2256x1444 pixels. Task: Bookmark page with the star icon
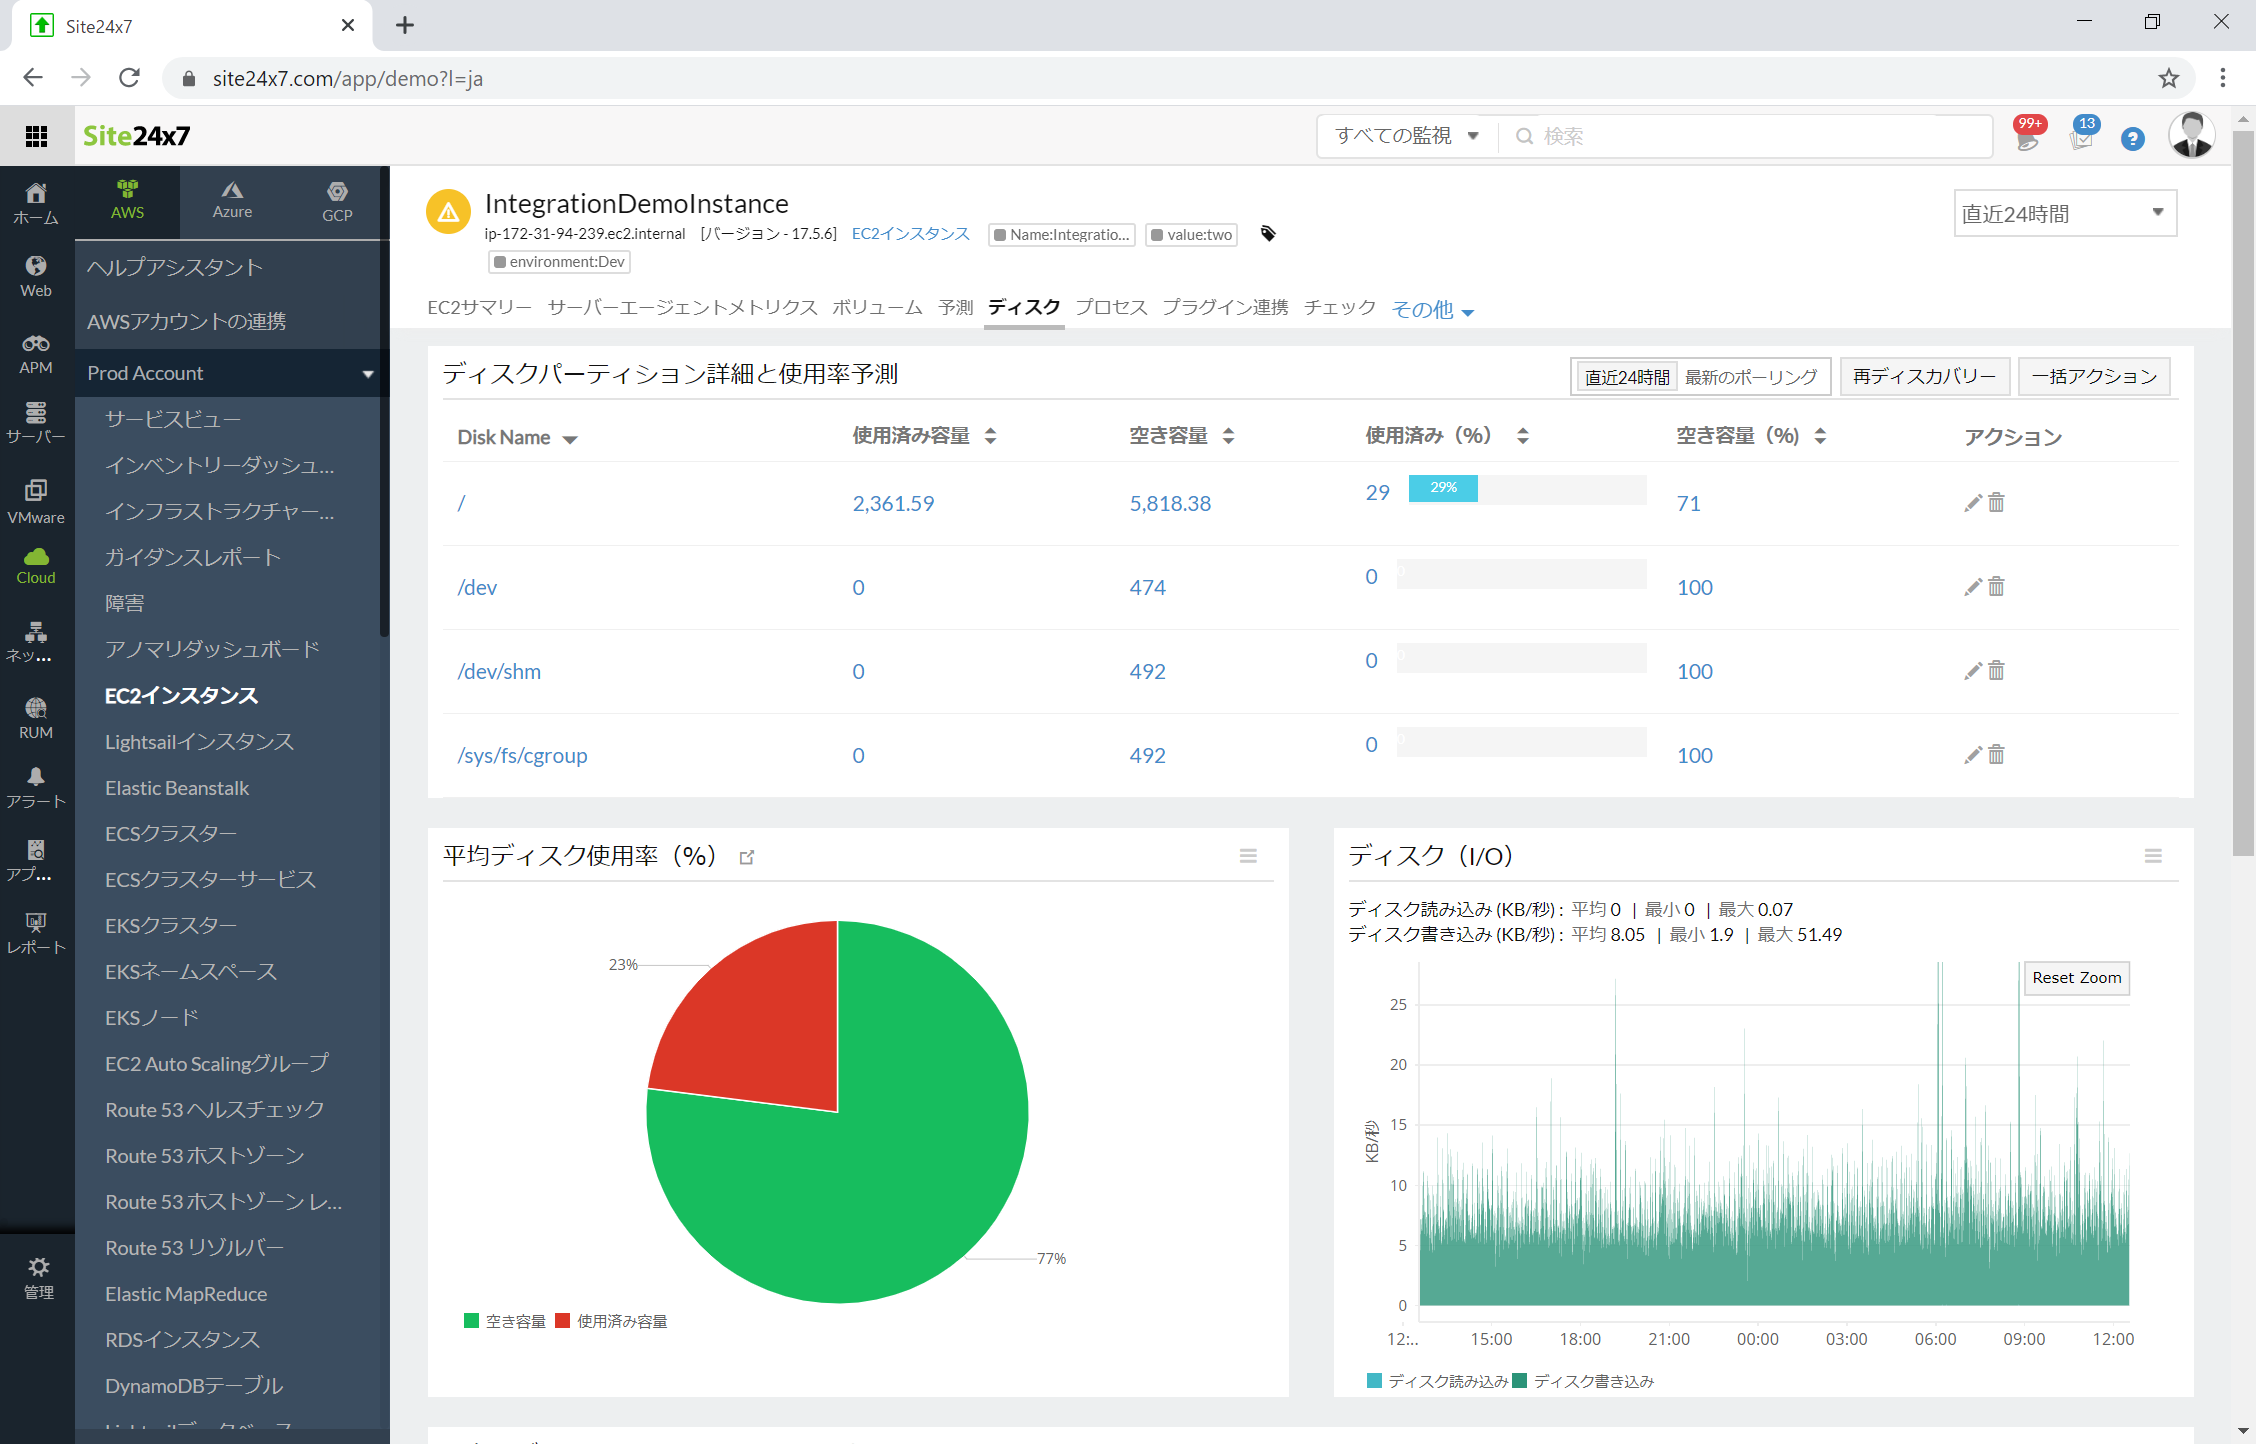pos(2169,78)
